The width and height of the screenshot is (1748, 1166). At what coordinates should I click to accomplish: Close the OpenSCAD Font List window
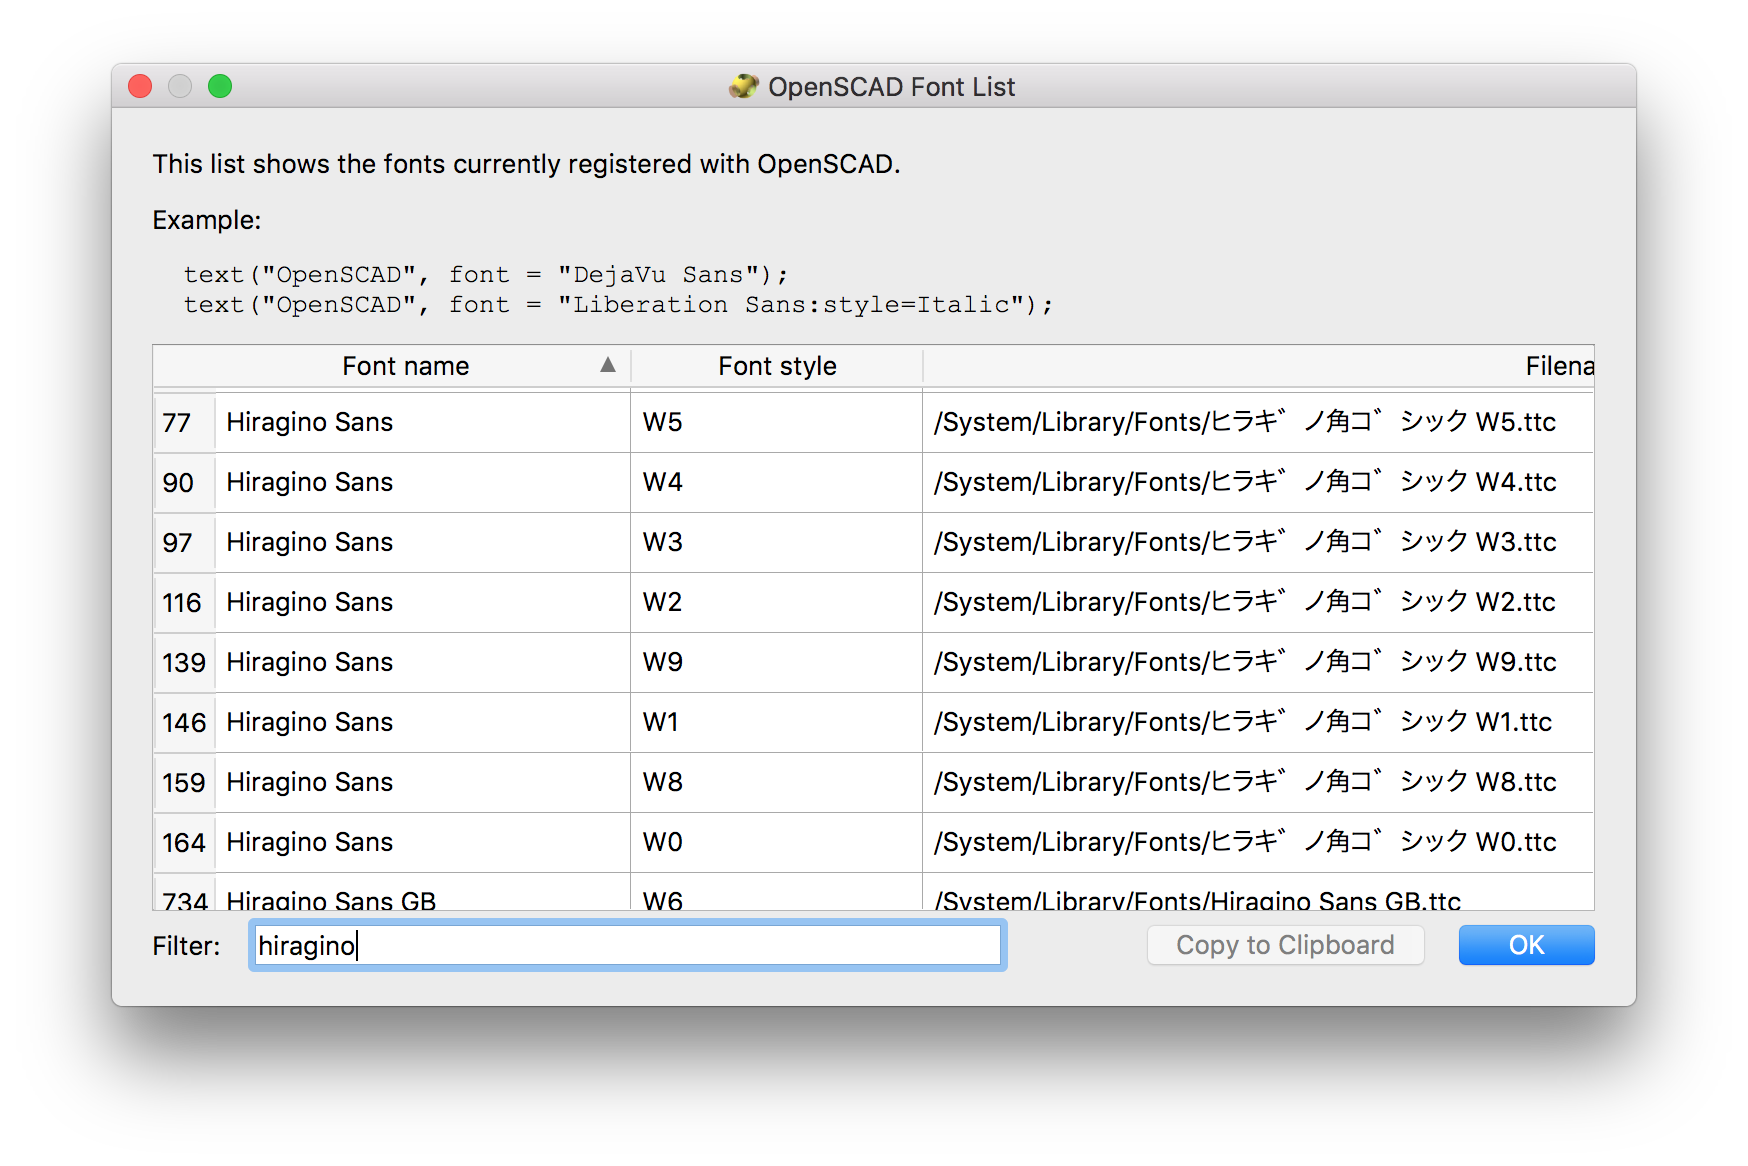140,87
